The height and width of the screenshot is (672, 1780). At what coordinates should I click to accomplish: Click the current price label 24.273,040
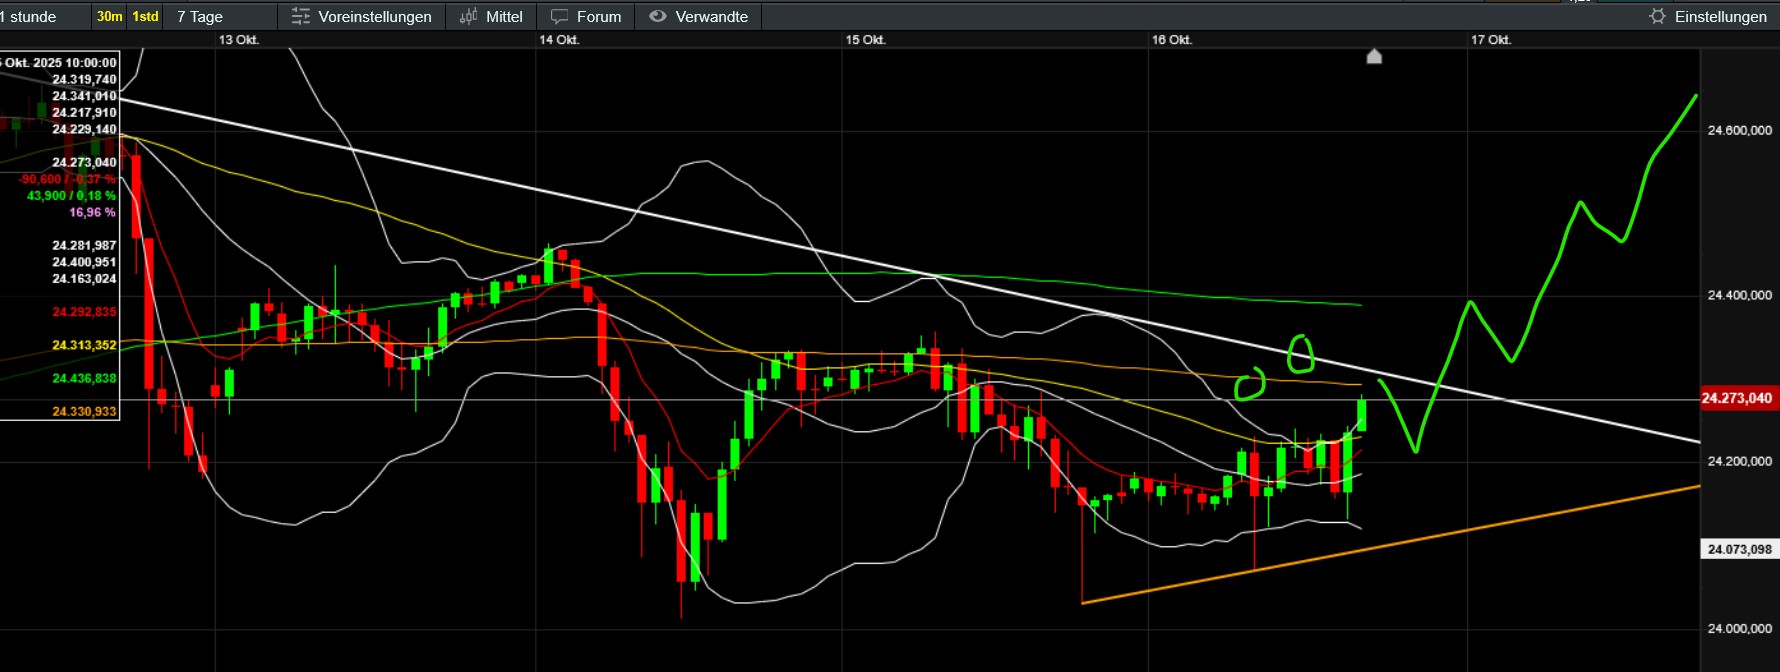[x=1737, y=398]
